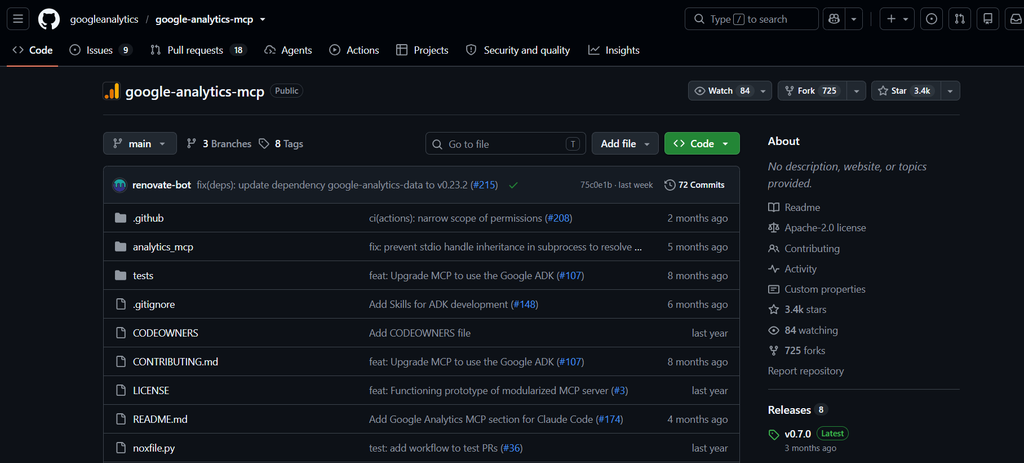Image resolution: width=1024 pixels, height=463 pixels.
Task: Open the 72 Commits history link
Action: (694, 185)
